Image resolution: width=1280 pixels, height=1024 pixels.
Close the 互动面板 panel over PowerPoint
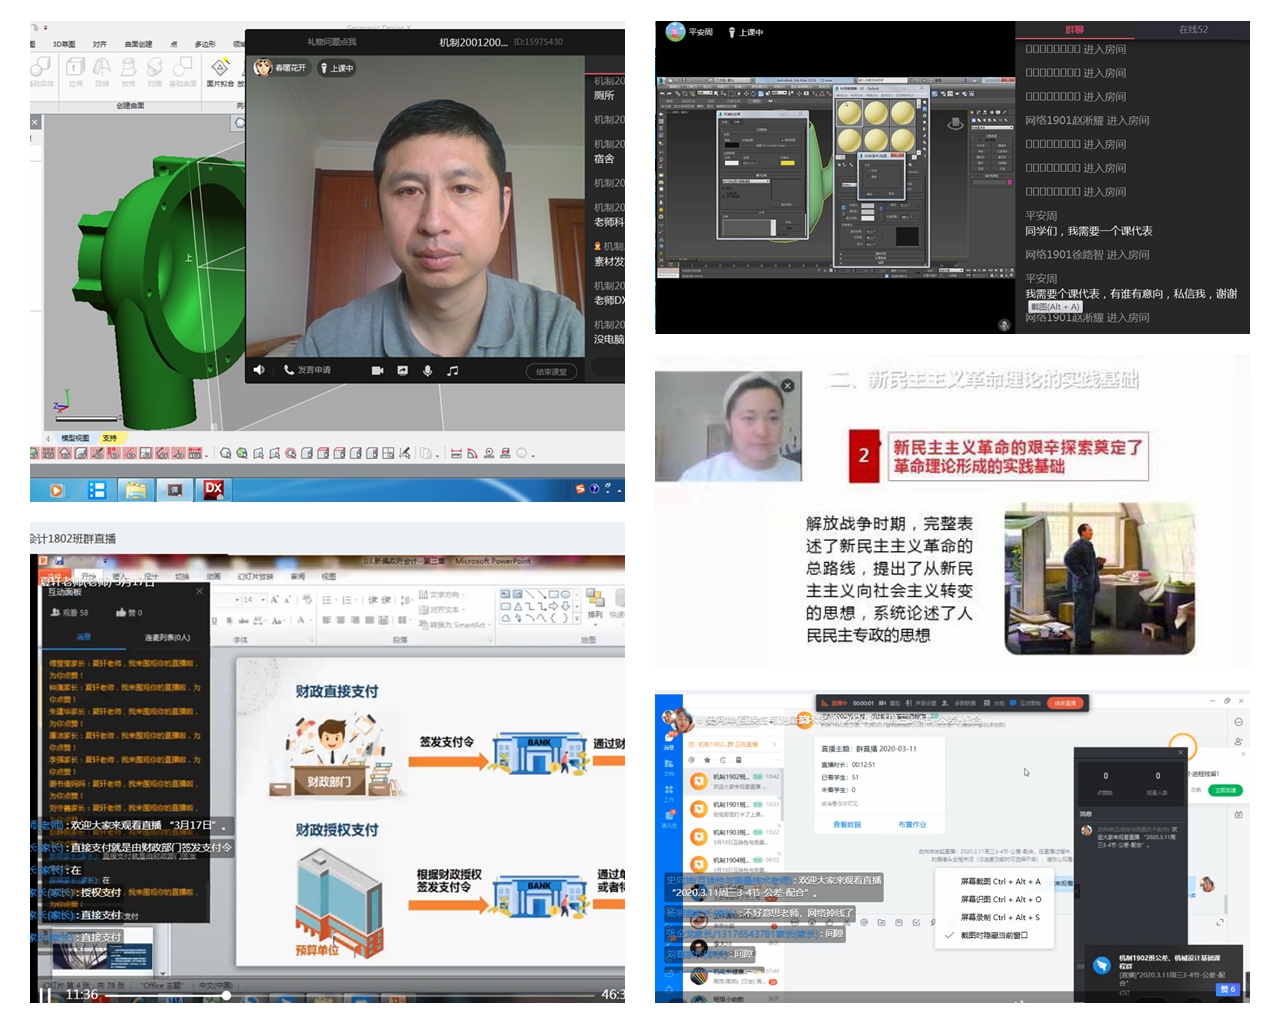[199, 591]
